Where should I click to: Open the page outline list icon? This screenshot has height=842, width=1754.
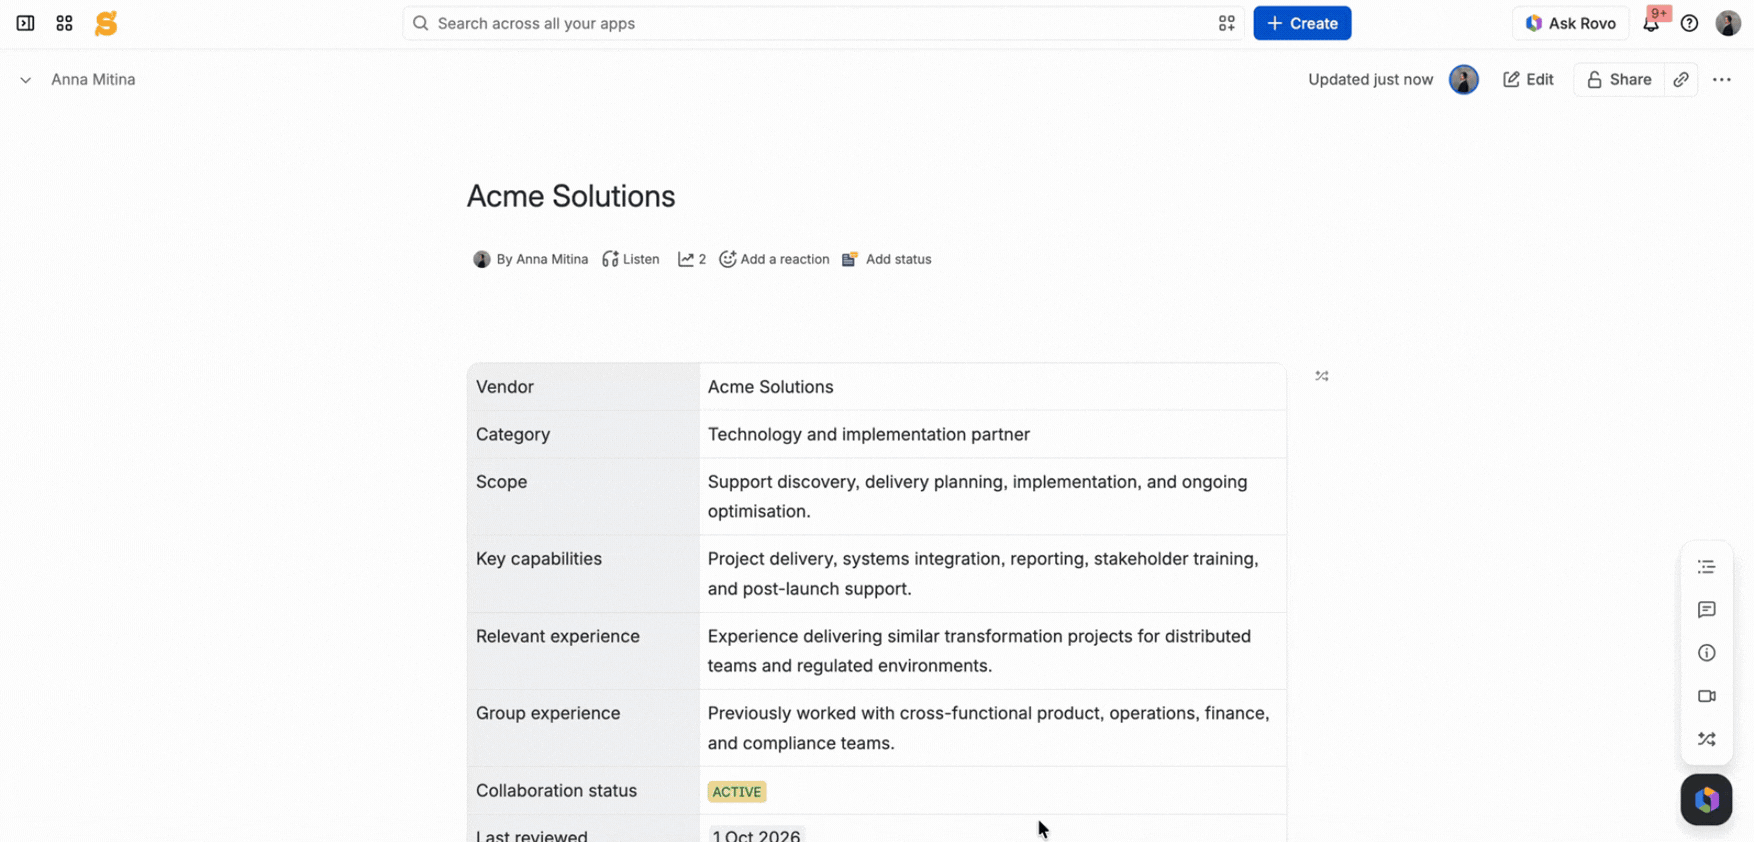(x=1706, y=567)
